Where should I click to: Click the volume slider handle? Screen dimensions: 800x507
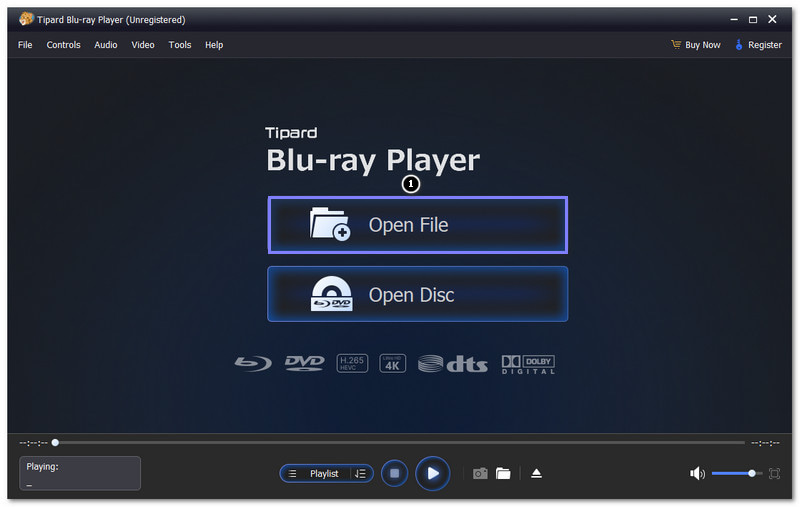[x=752, y=474]
